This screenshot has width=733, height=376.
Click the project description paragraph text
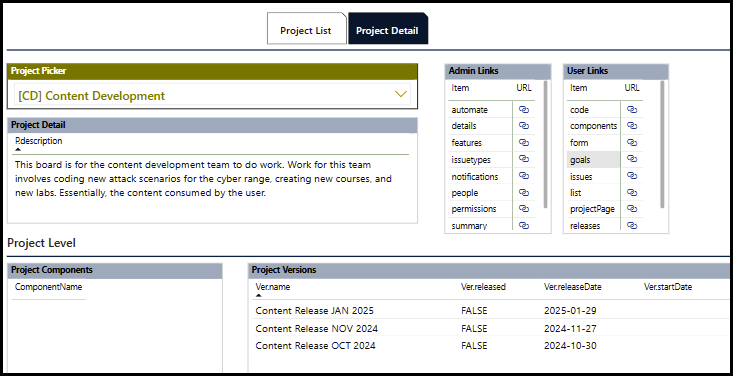[x=203, y=179]
